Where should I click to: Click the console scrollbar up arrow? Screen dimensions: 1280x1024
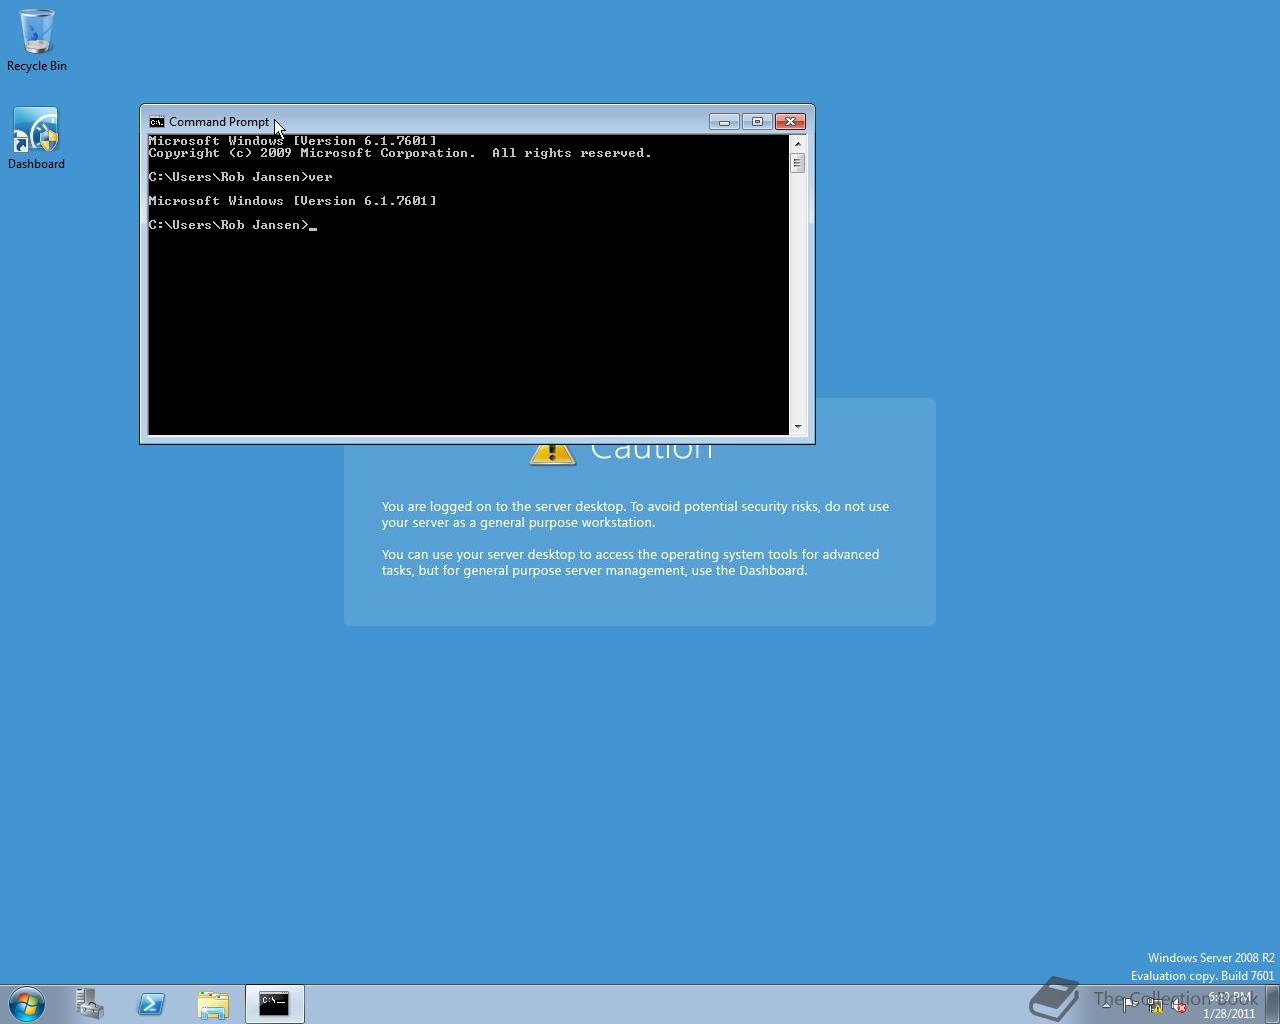(798, 142)
